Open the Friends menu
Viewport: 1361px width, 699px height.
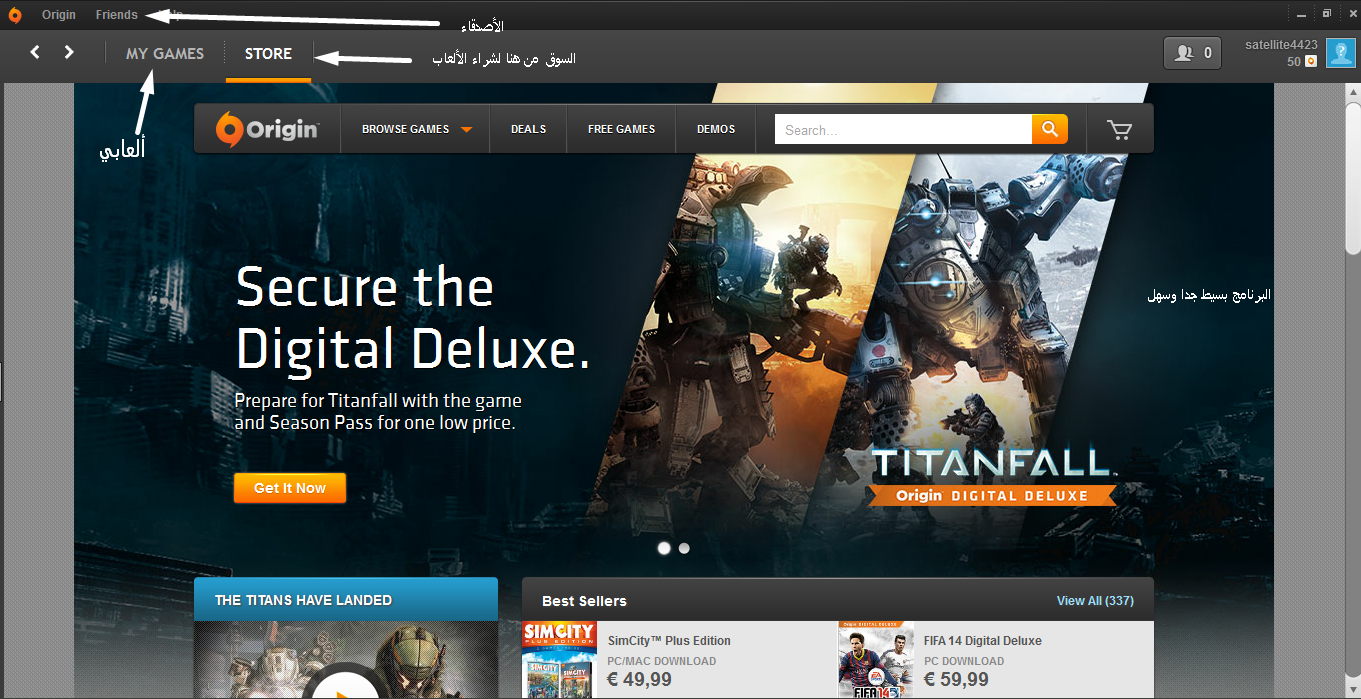click(117, 15)
